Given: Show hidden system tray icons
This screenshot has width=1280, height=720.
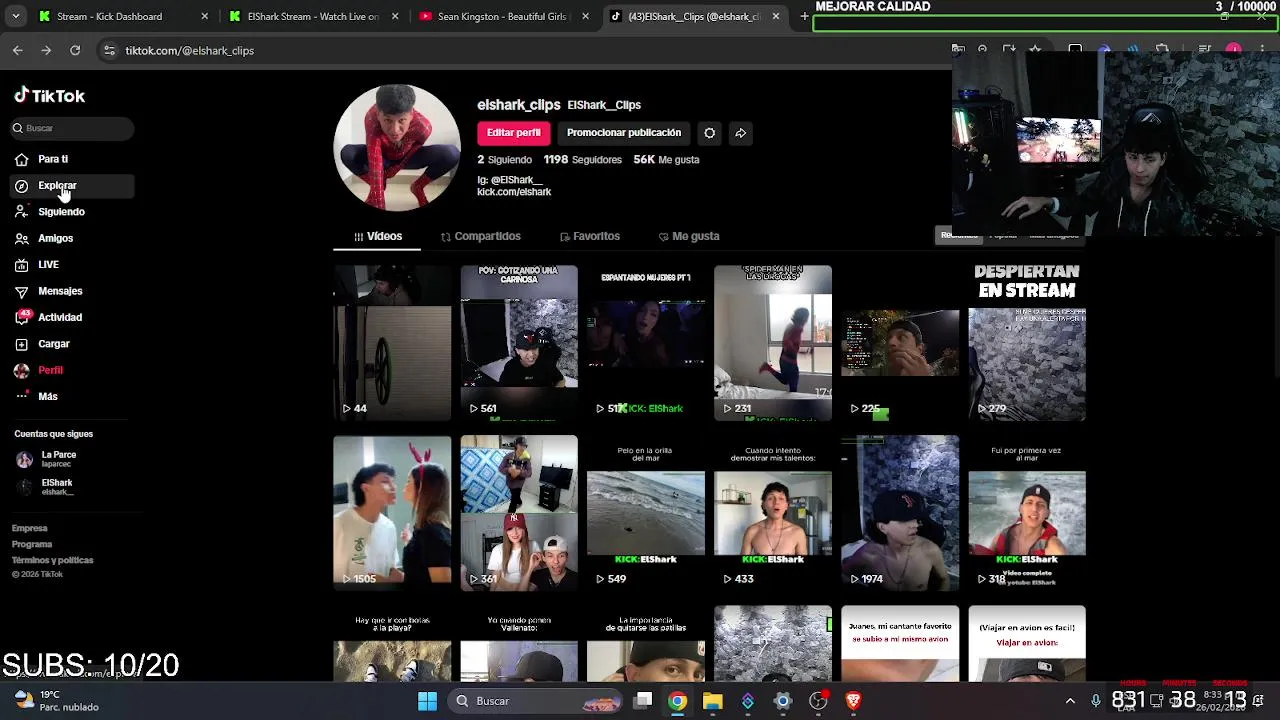Looking at the screenshot, I should point(1070,701).
